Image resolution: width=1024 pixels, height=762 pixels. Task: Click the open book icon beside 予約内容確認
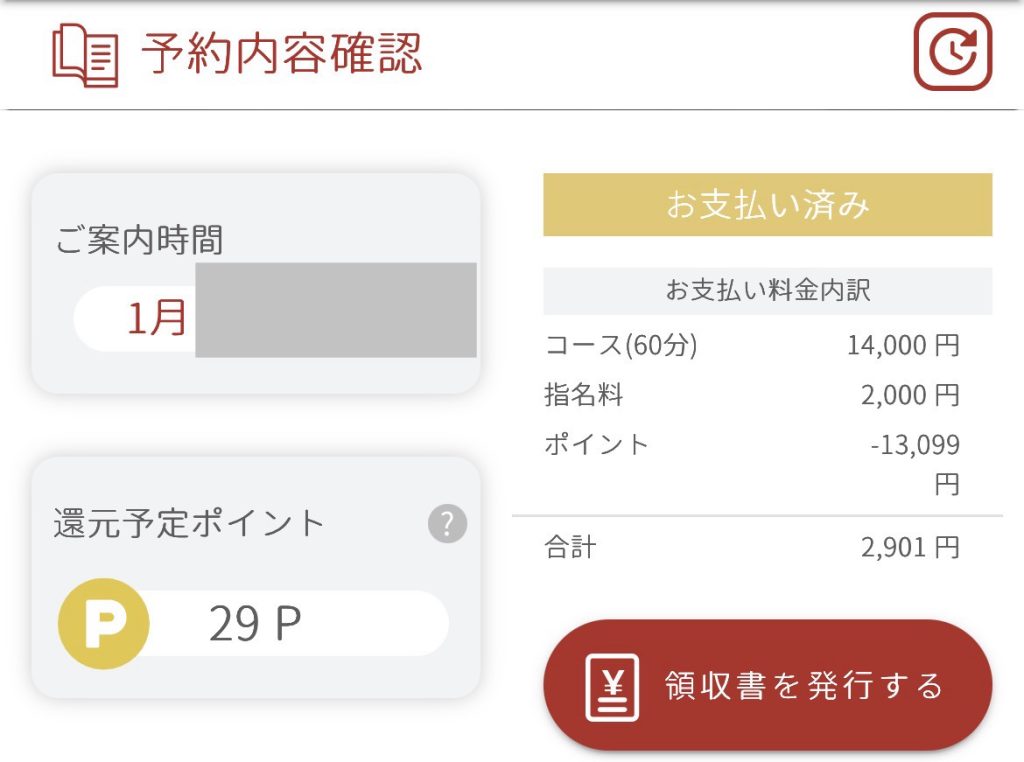[x=83, y=55]
